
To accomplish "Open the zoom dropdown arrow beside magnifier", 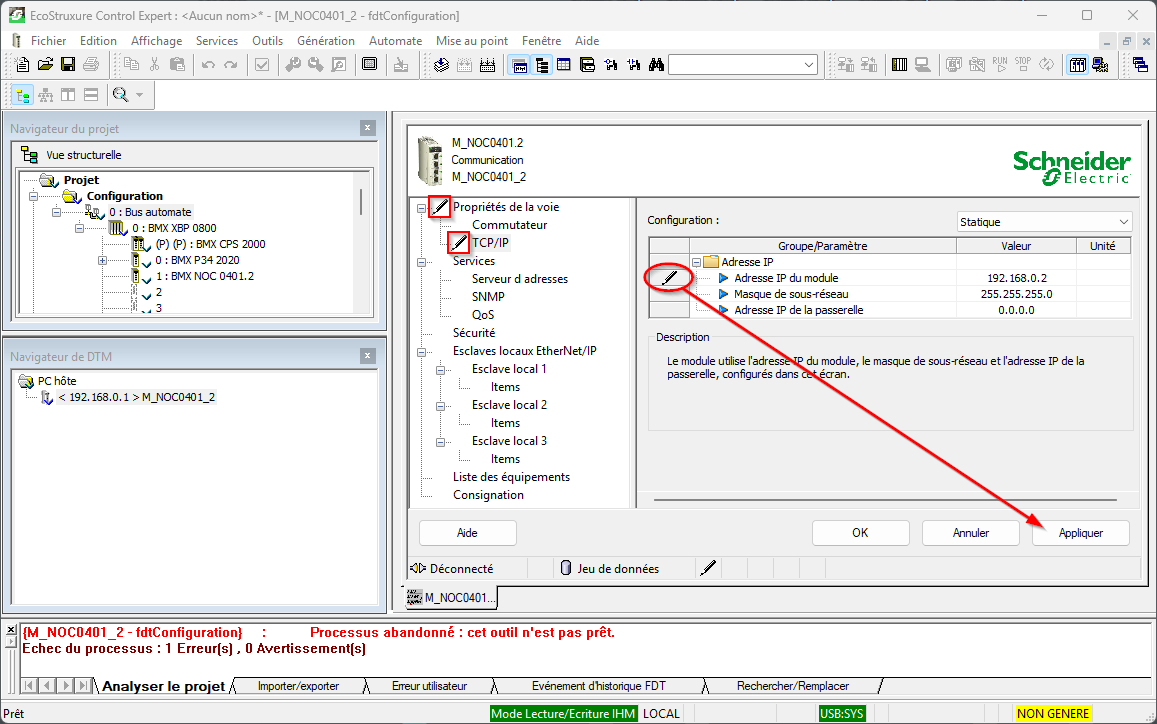I will point(139,94).
